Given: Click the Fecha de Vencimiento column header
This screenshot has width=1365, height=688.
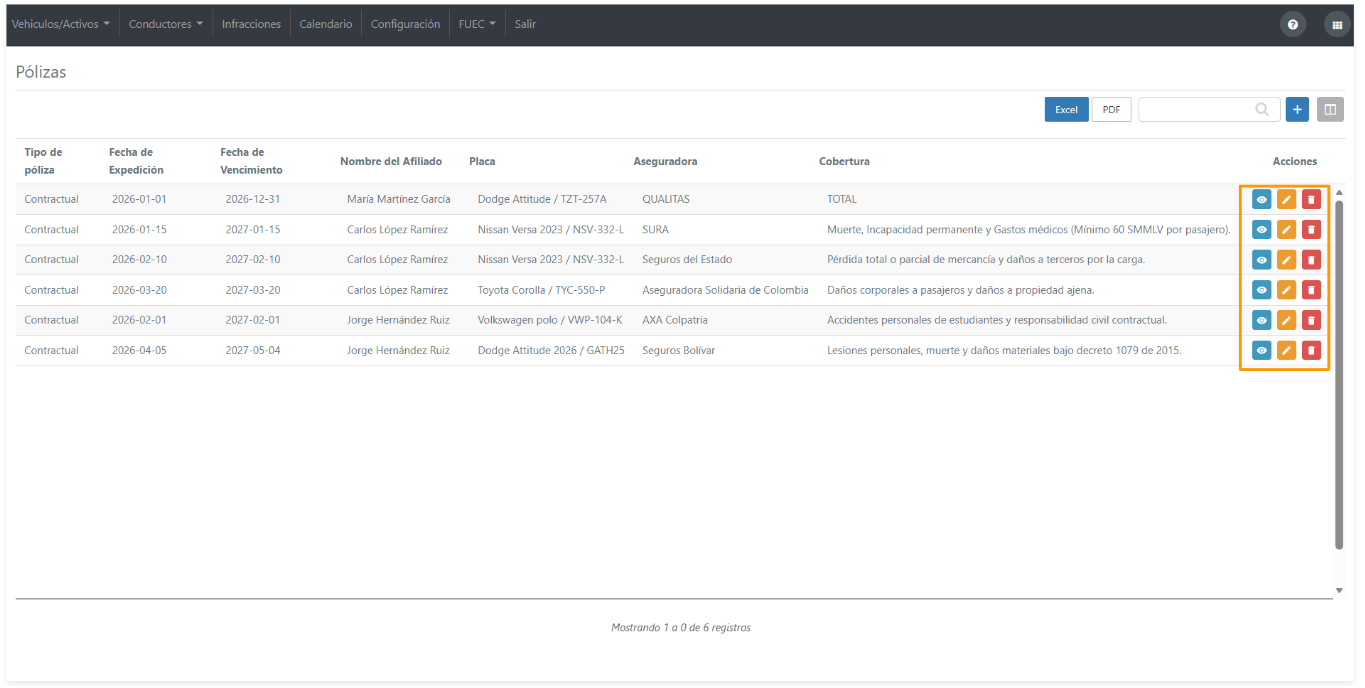Looking at the screenshot, I should (251, 161).
